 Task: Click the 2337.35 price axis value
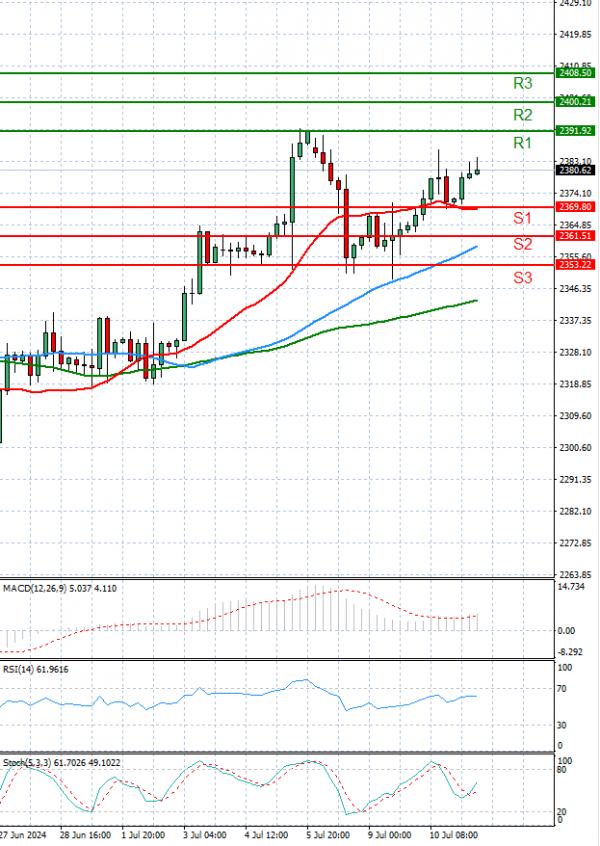pos(575,321)
